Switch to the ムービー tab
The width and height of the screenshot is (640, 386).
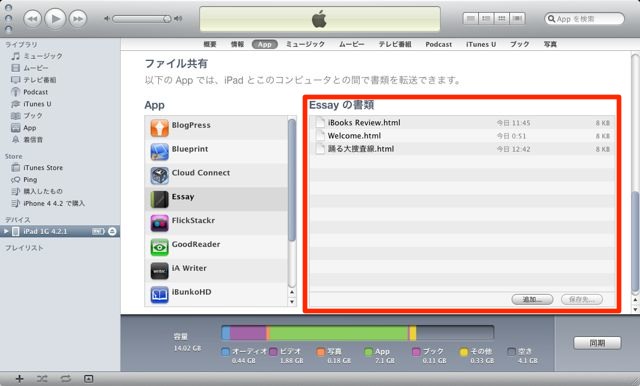351,44
